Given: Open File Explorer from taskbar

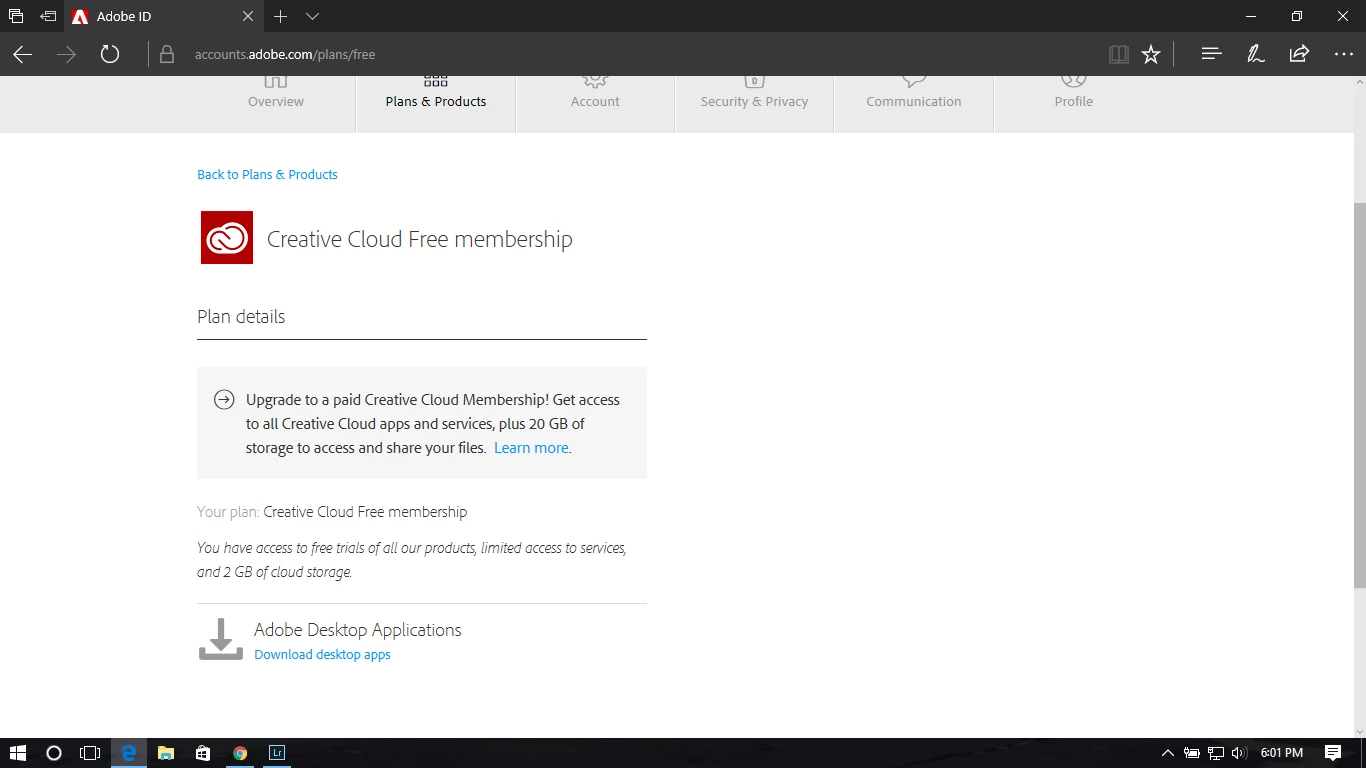Looking at the screenshot, I should 166,753.
